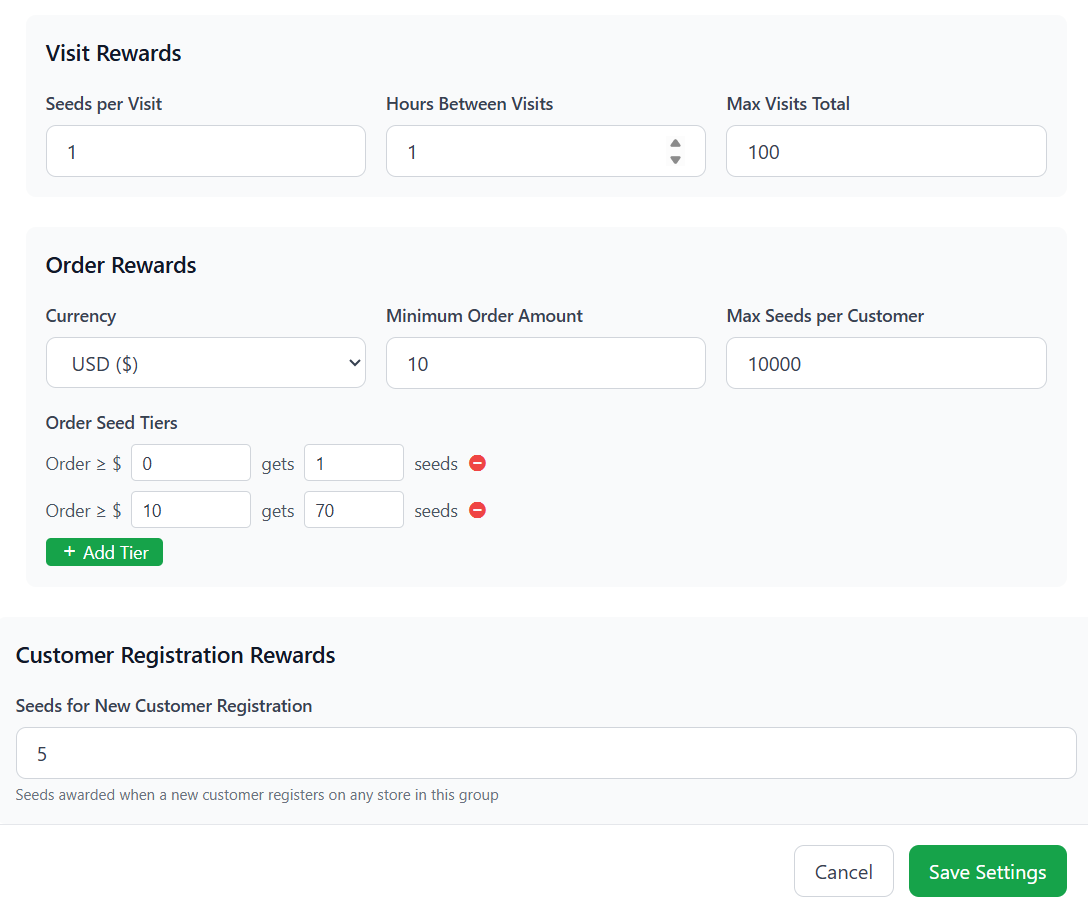Screen dimensions: 1088x905
Task: Click the Max Seeds per Customer input
Action: pyautogui.click(x=885, y=363)
